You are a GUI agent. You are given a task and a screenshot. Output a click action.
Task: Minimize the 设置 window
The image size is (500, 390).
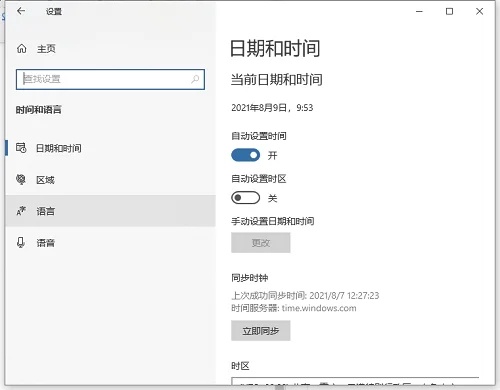tap(419, 11)
